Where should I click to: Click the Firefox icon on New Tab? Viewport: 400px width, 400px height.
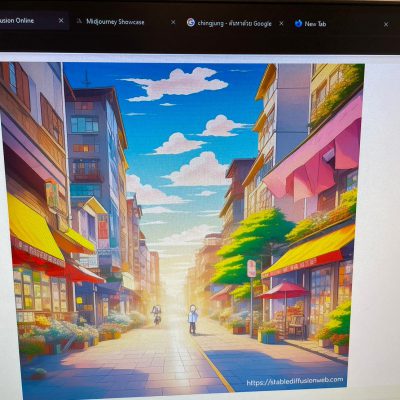tap(298, 23)
